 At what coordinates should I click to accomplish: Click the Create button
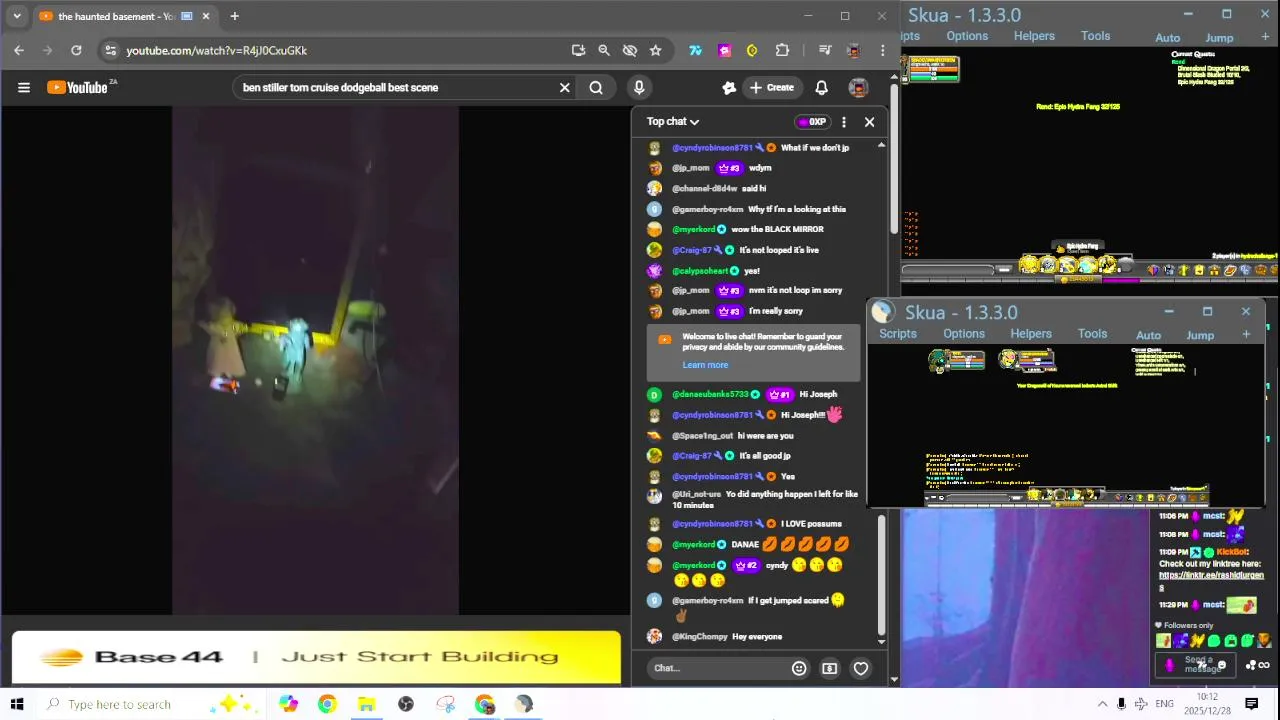tap(772, 88)
